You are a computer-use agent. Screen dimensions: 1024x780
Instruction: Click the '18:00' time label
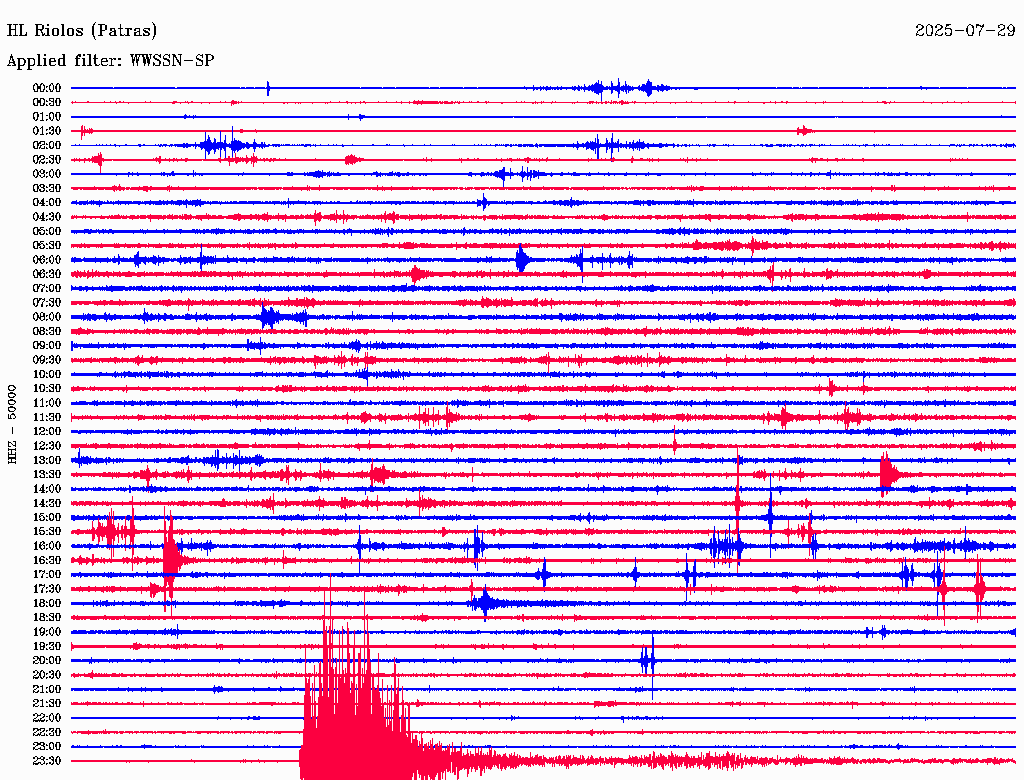[47, 604]
